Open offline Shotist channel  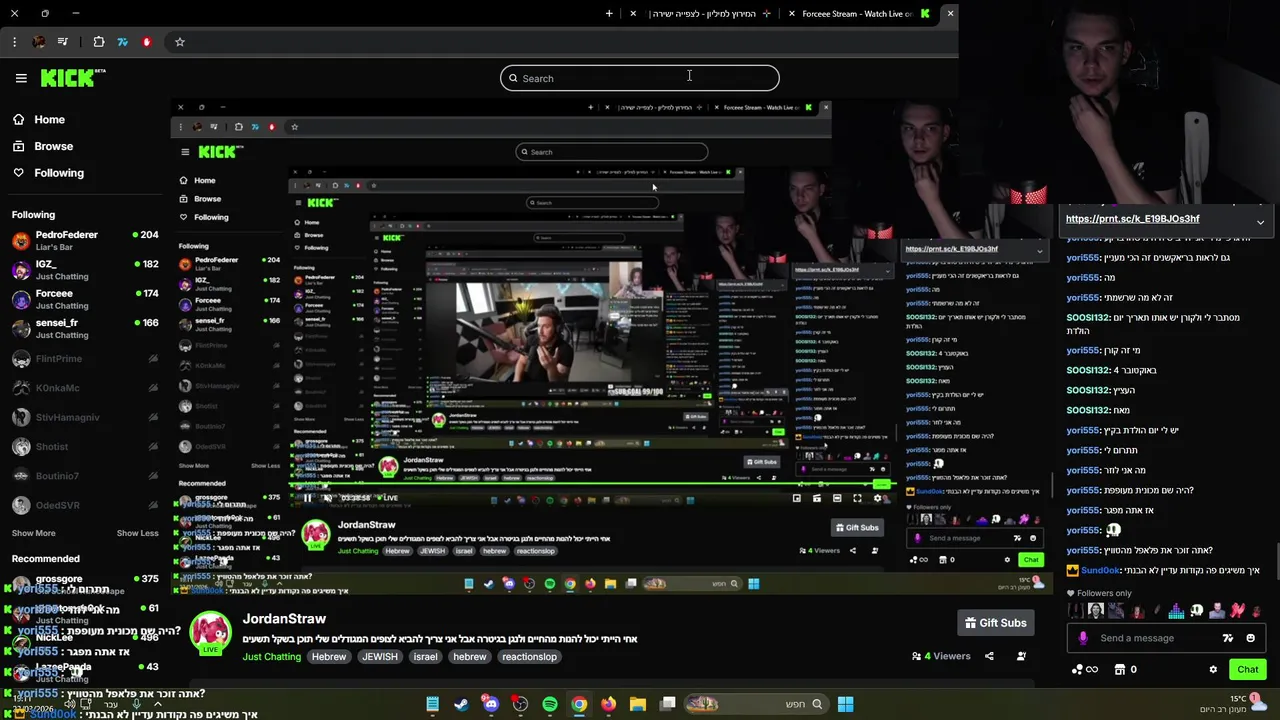click(x=84, y=447)
